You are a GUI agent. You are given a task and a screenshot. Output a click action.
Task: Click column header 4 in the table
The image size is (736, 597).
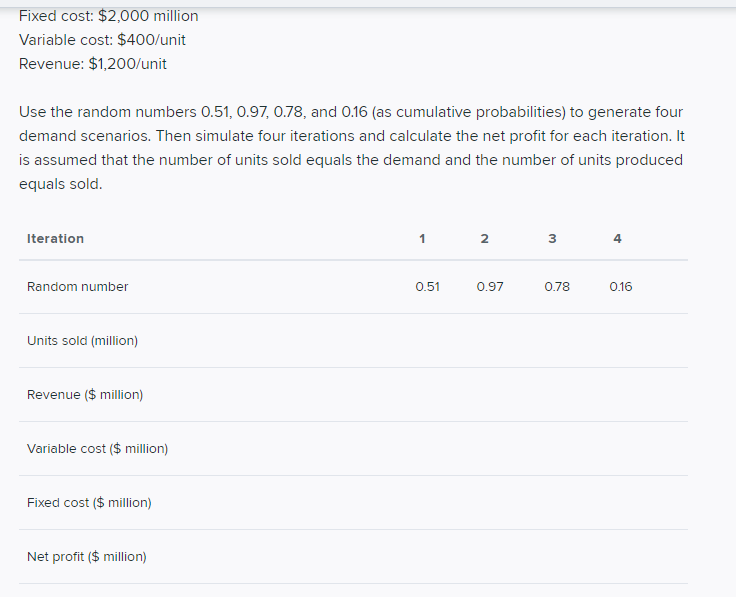617,239
